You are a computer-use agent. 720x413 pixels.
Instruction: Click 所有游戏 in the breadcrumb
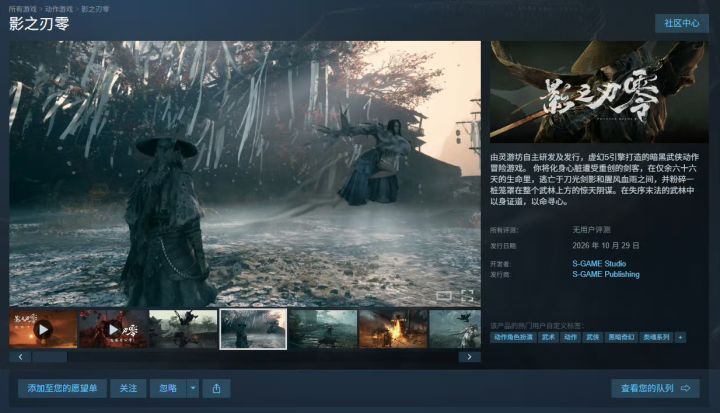(x=23, y=9)
